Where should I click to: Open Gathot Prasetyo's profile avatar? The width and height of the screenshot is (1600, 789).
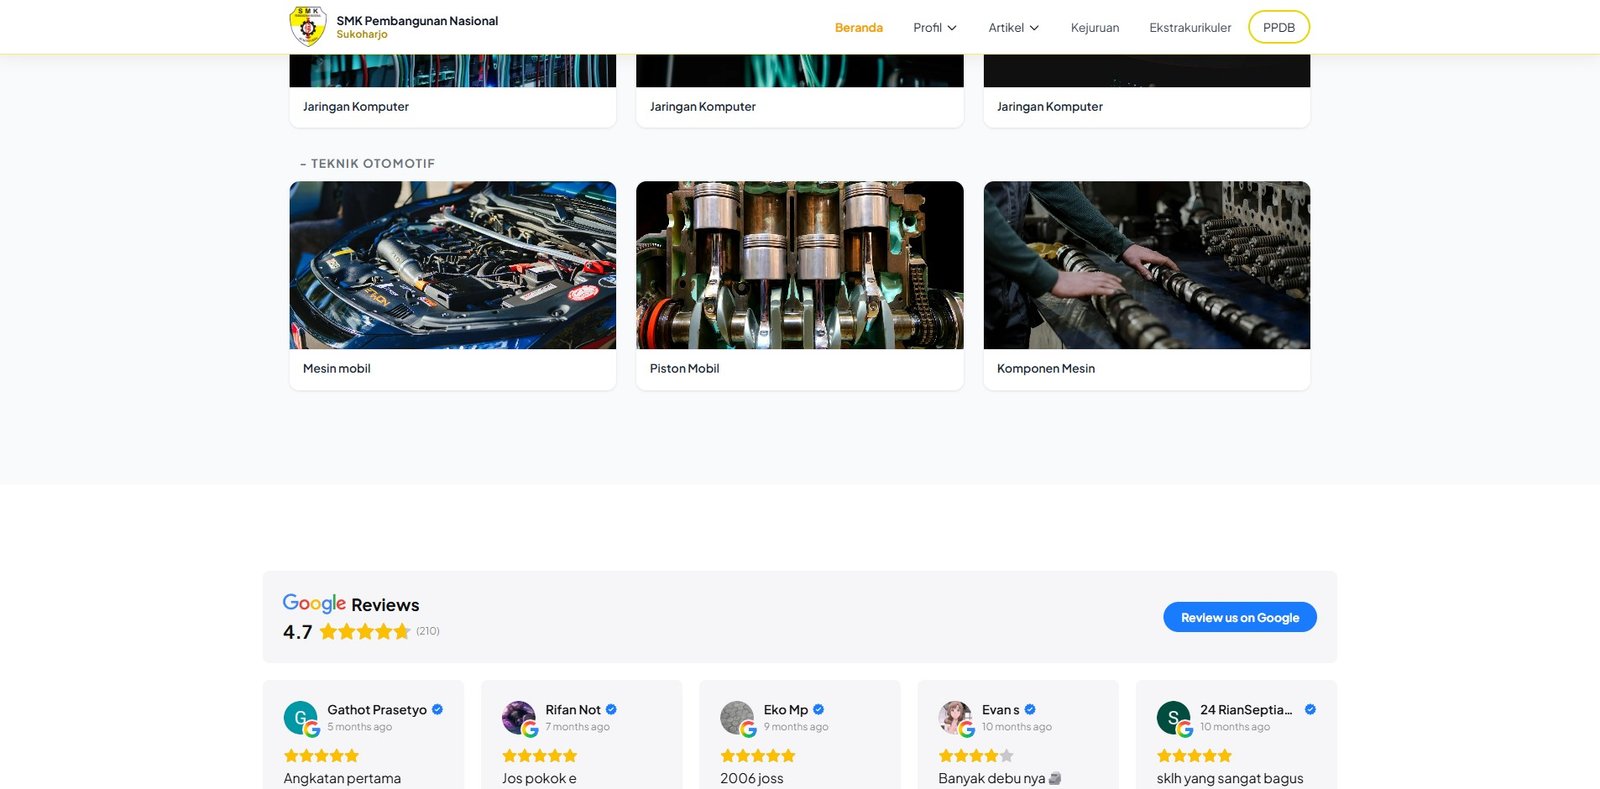pos(301,718)
